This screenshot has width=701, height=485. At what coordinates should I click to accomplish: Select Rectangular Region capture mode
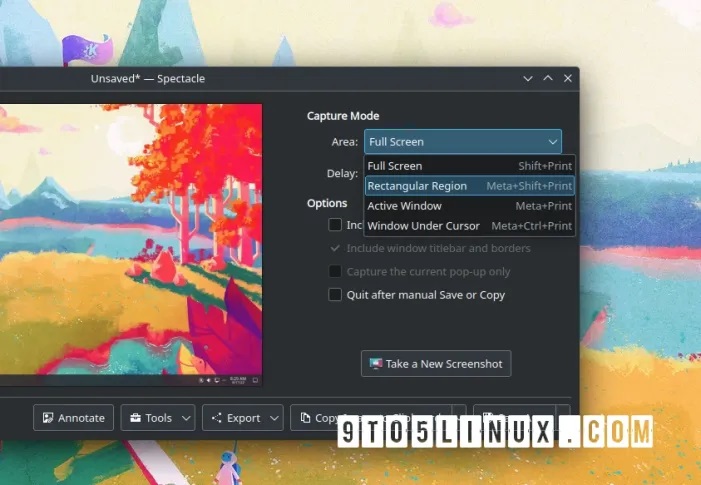coord(469,186)
